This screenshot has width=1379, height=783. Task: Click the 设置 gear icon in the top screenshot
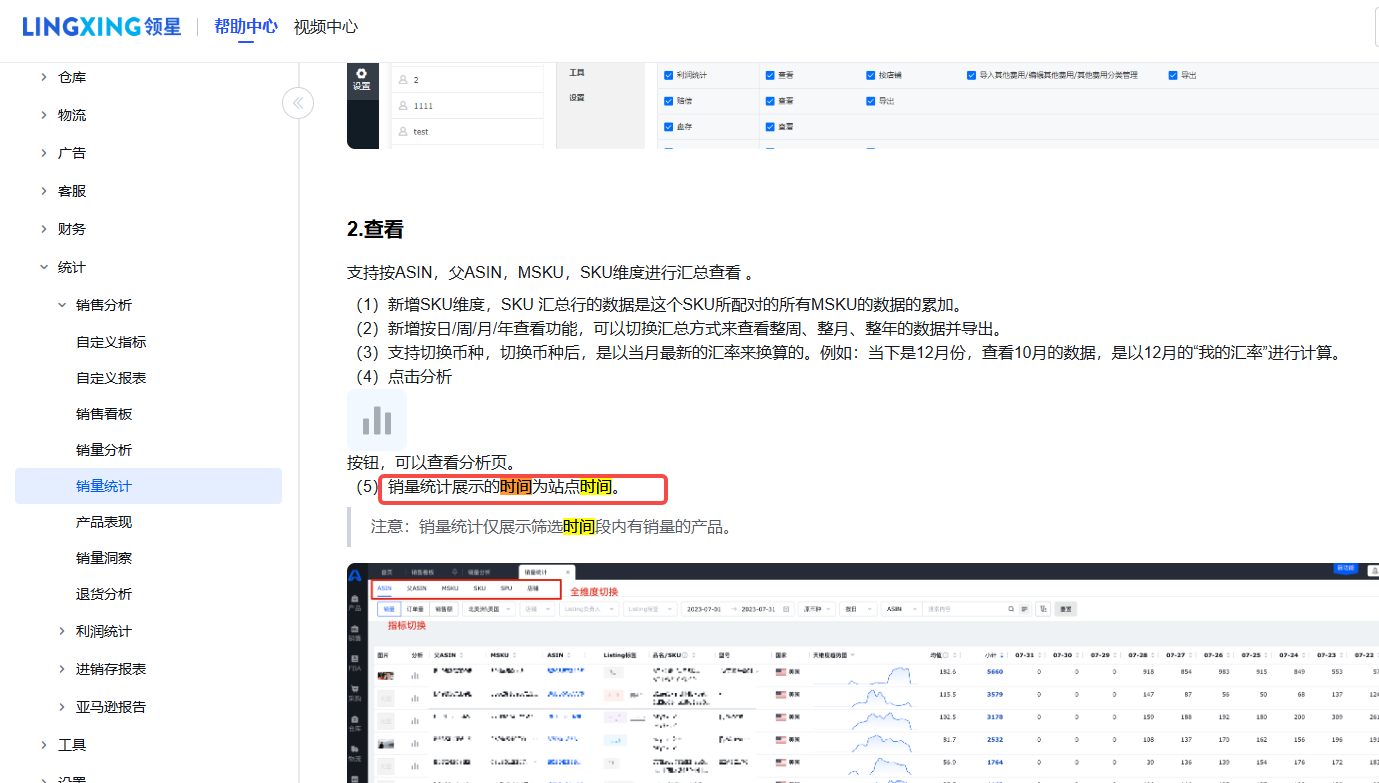coord(361,79)
